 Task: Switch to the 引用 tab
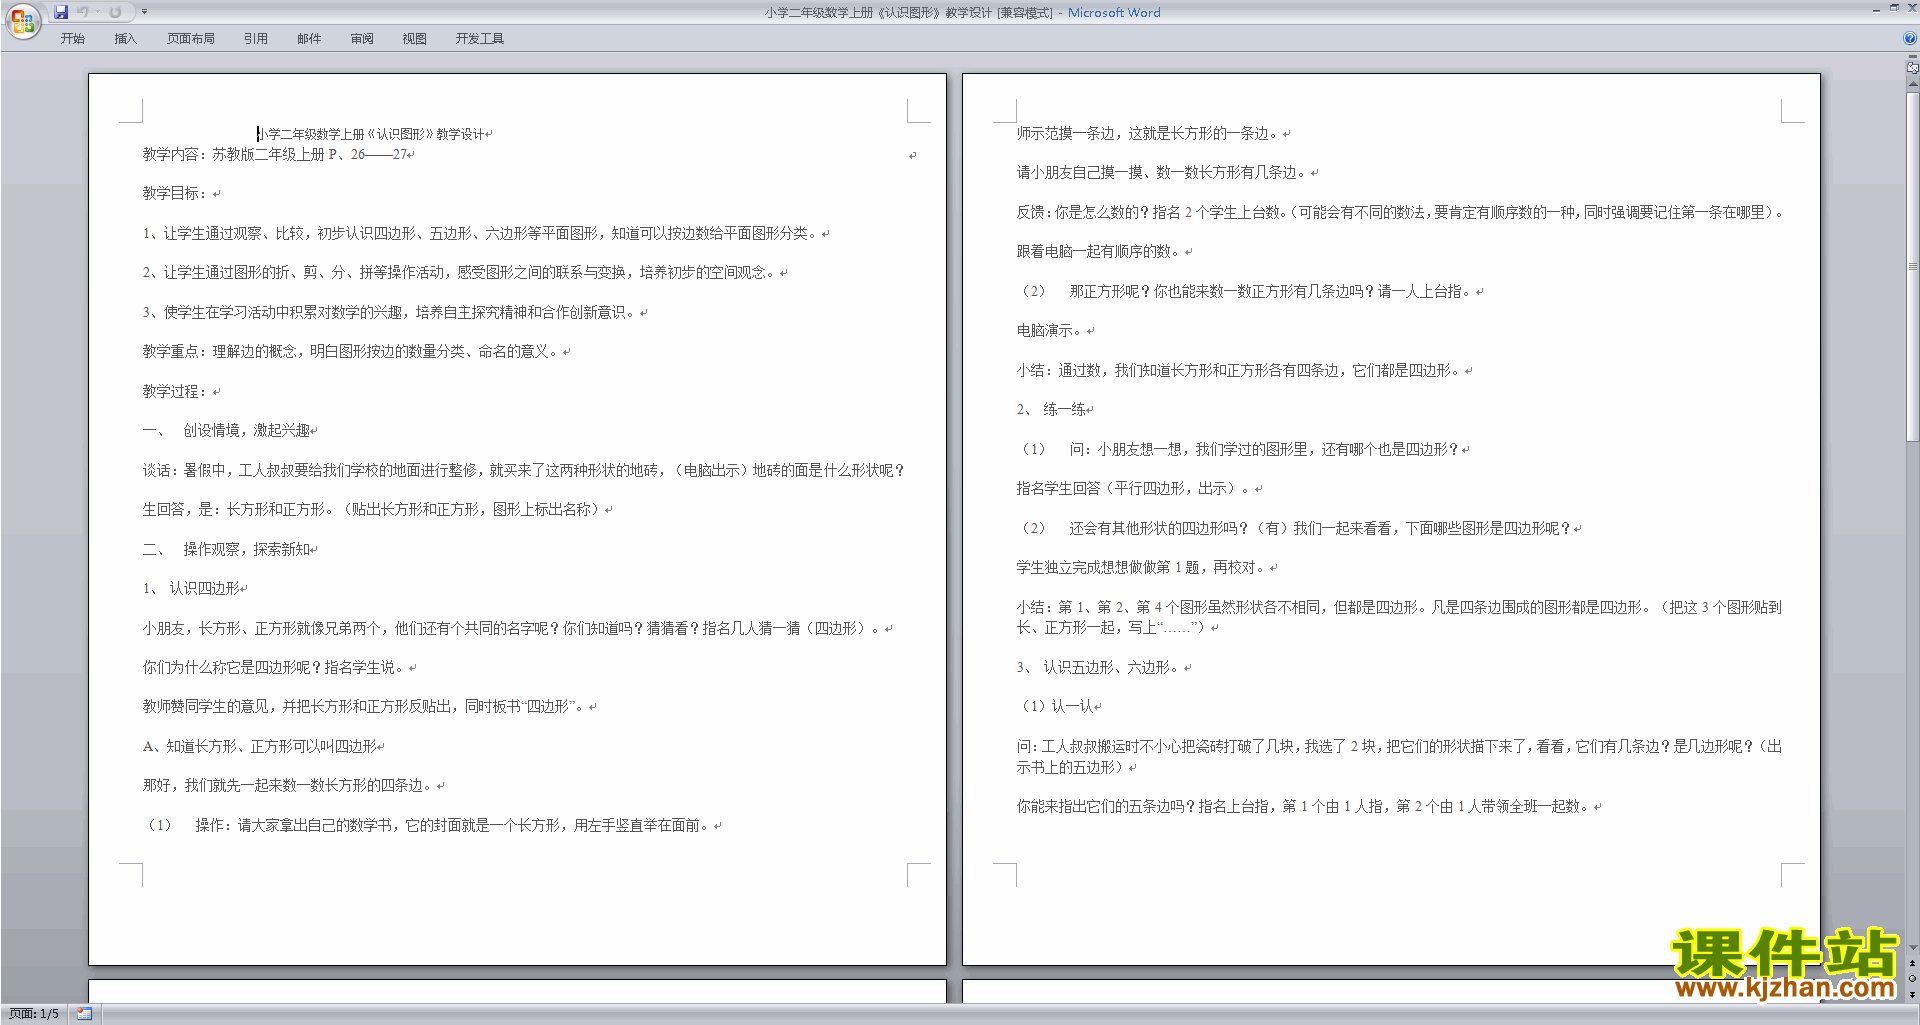pyautogui.click(x=256, y=39)
